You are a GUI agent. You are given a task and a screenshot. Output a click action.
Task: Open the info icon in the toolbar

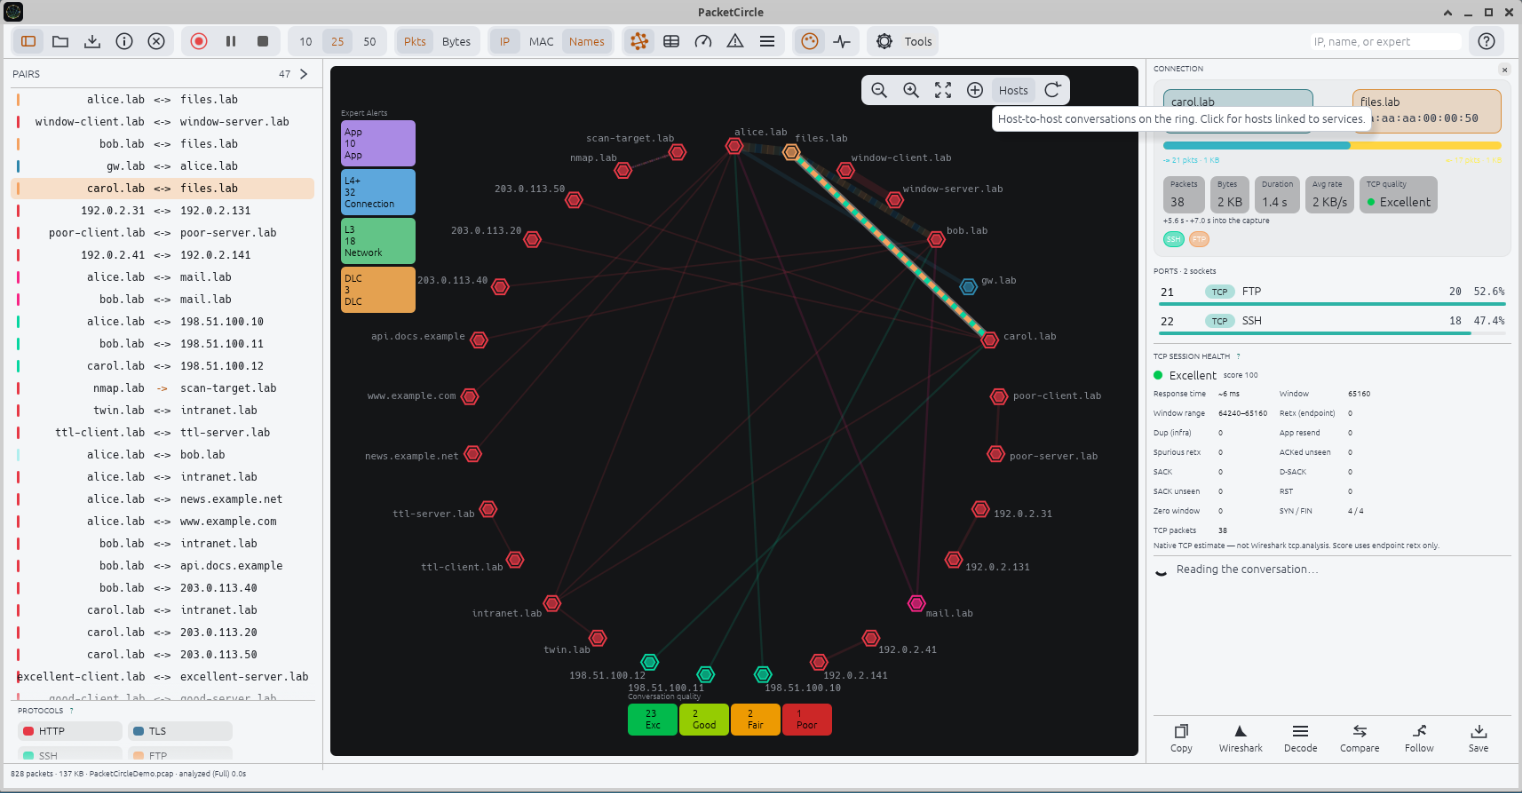(x=124, y=41)
